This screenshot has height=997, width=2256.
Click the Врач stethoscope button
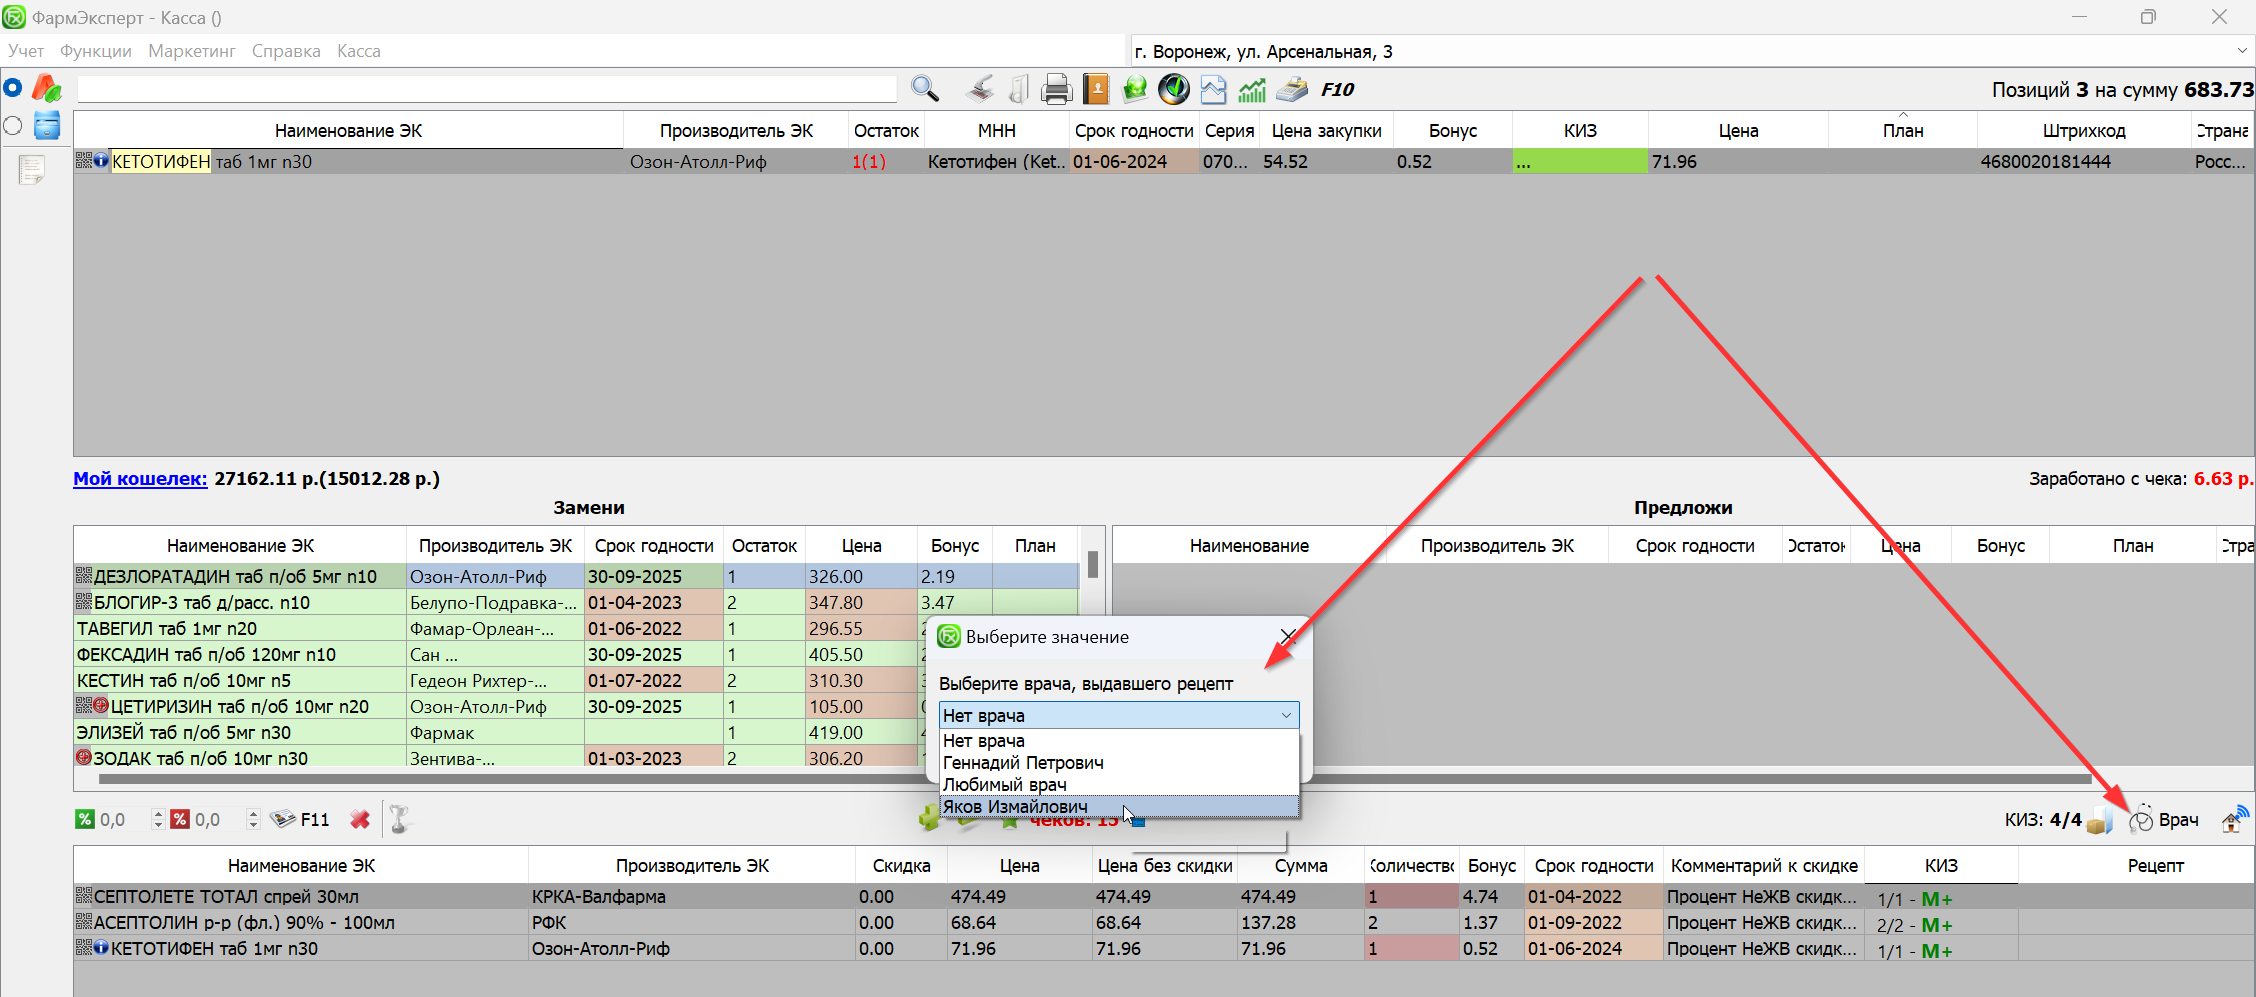point(2164,820)
